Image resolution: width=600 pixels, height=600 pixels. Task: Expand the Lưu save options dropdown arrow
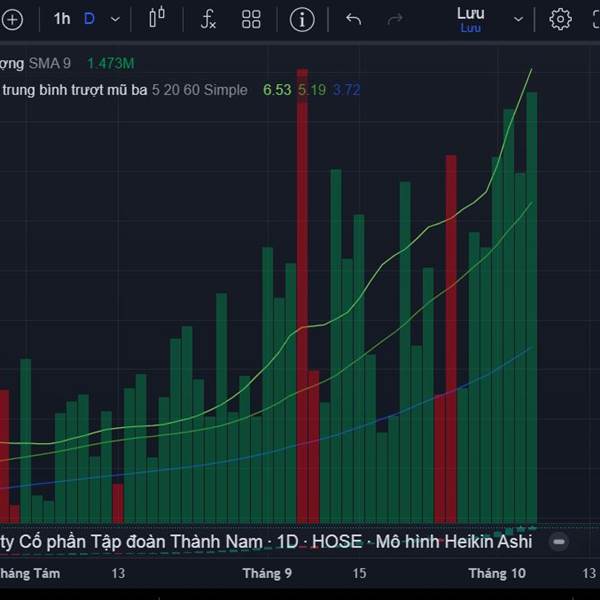click(x=518, y=19)
